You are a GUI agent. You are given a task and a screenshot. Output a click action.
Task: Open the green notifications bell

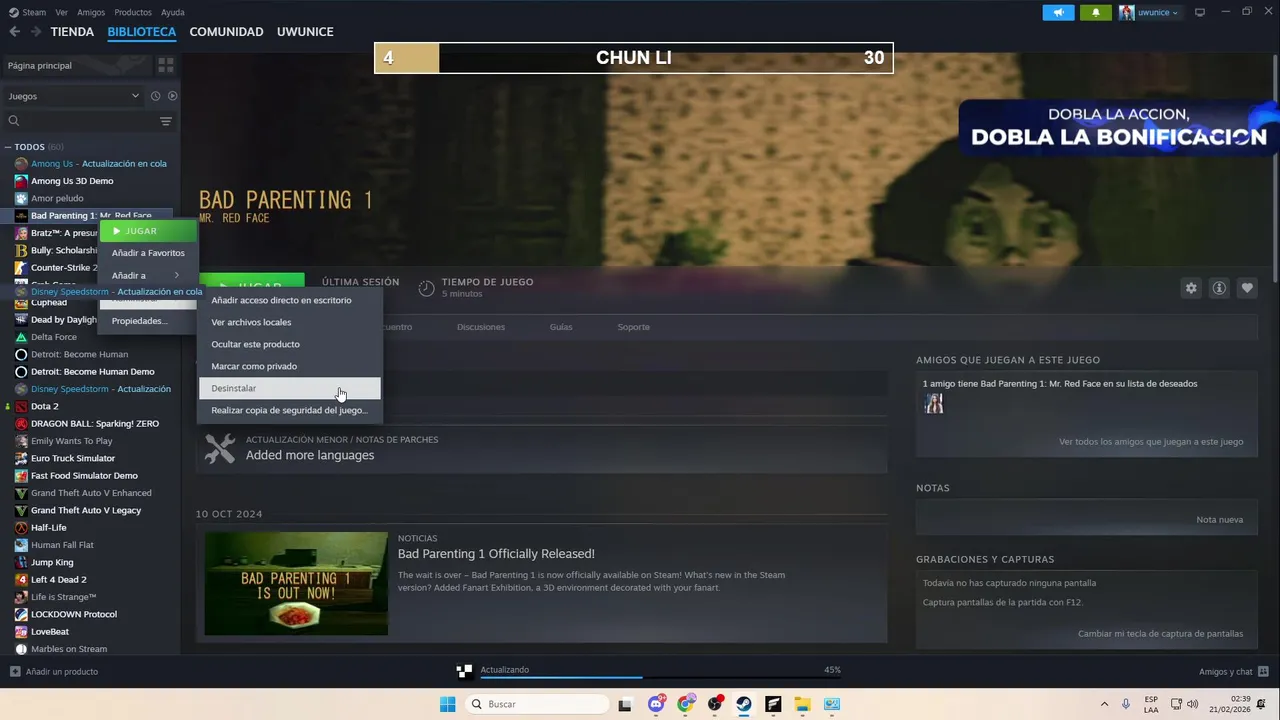[1096, 12]
